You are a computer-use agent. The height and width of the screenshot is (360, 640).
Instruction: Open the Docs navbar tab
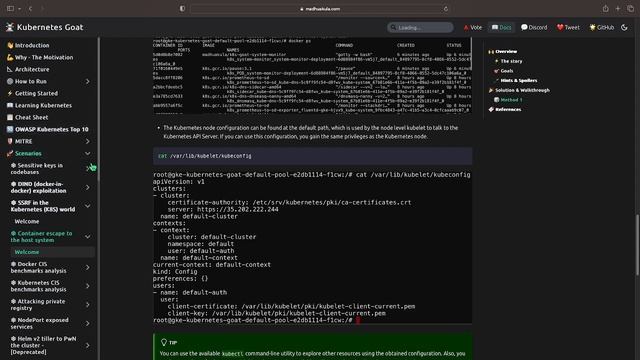[501, 27]
